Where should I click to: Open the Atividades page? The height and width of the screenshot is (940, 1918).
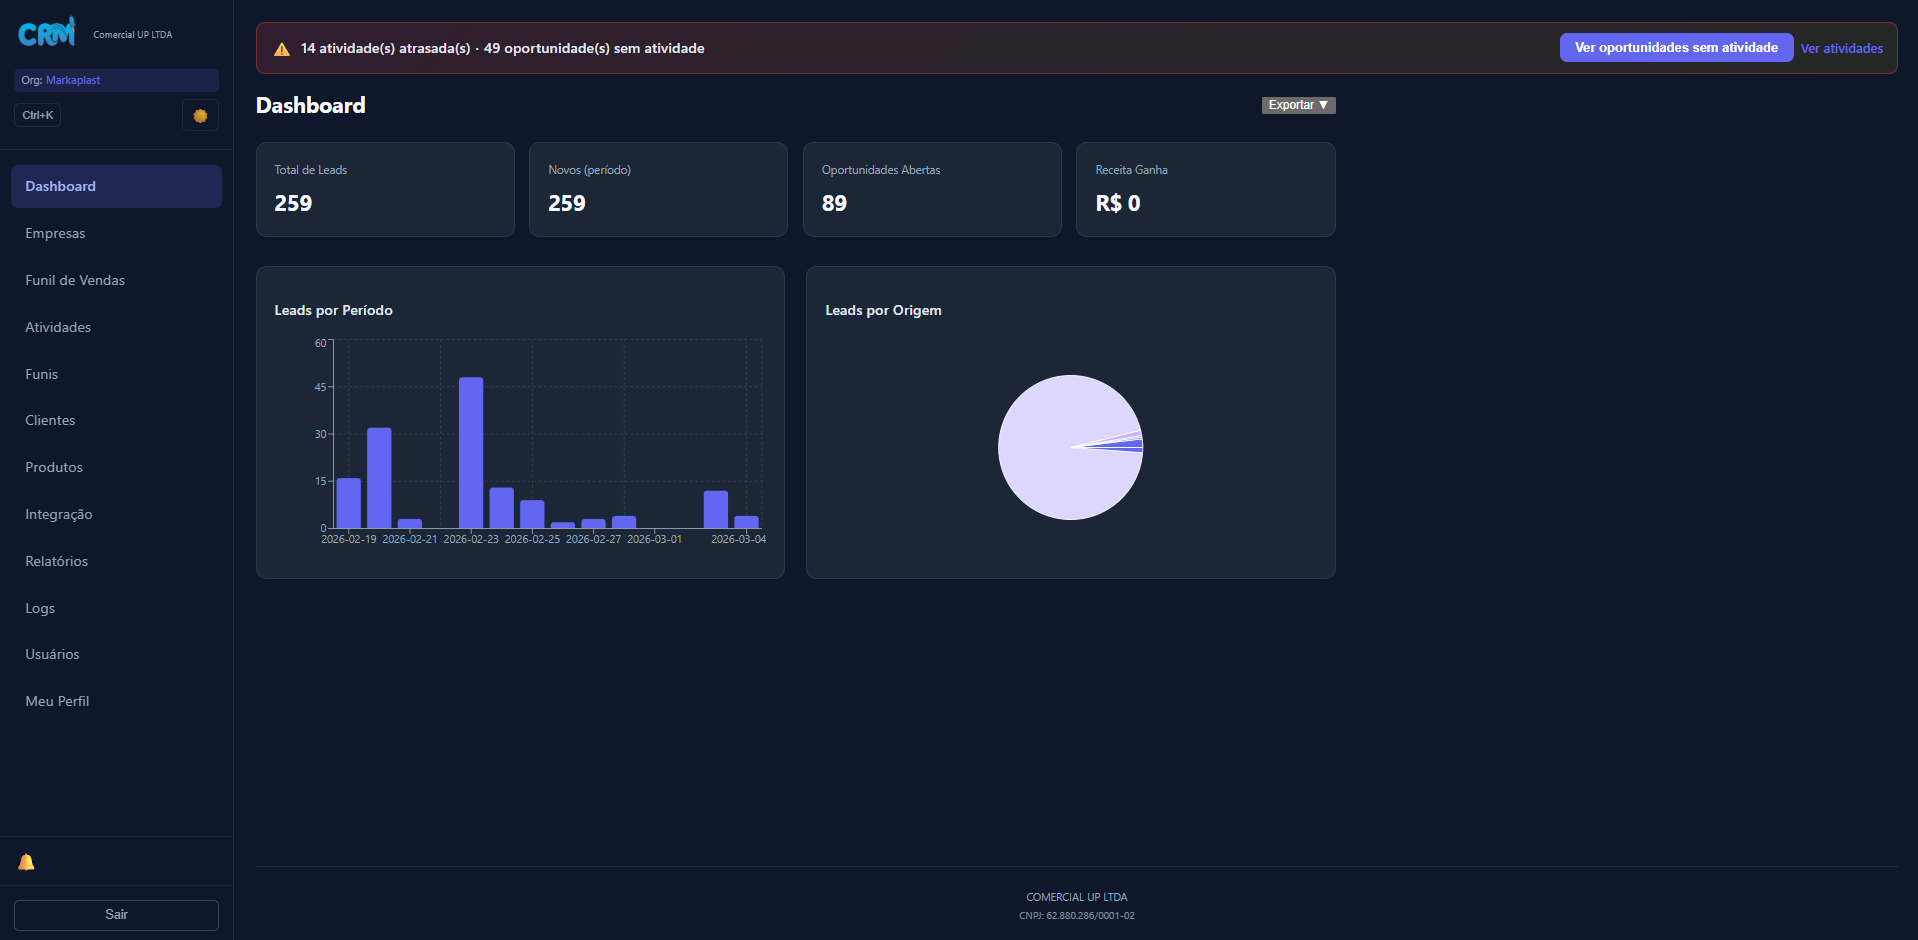pyautogui.click(x=58, y=327)
